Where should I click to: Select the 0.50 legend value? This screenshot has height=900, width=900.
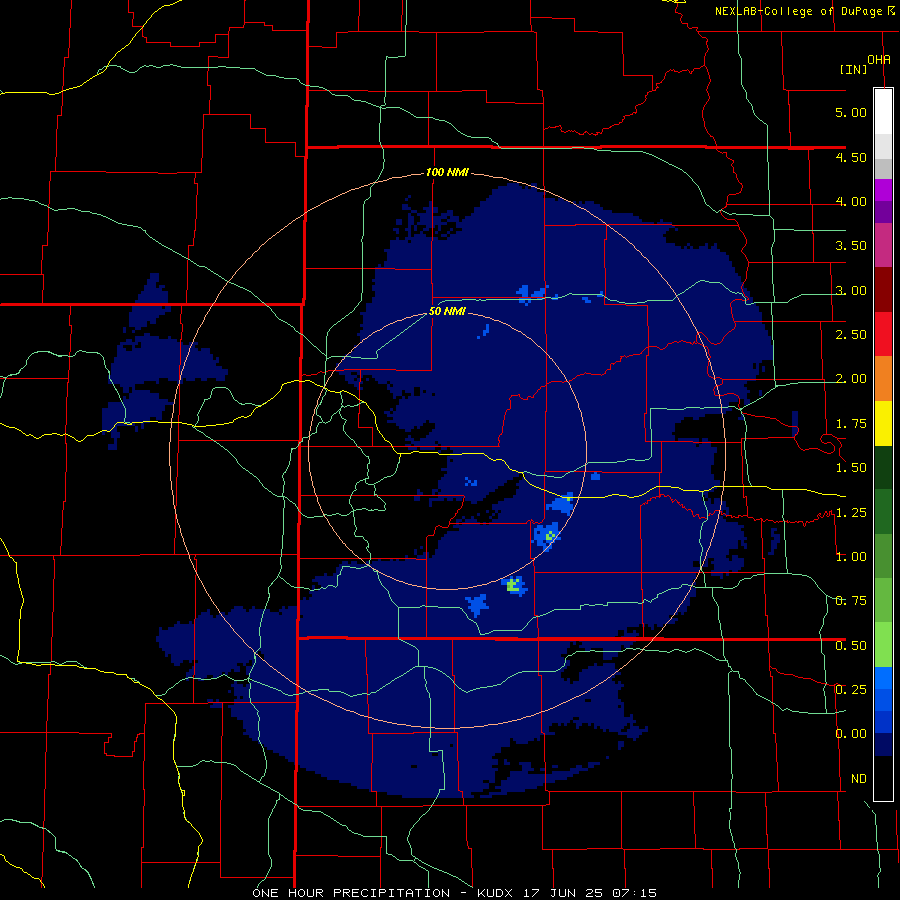pos(851,646)
